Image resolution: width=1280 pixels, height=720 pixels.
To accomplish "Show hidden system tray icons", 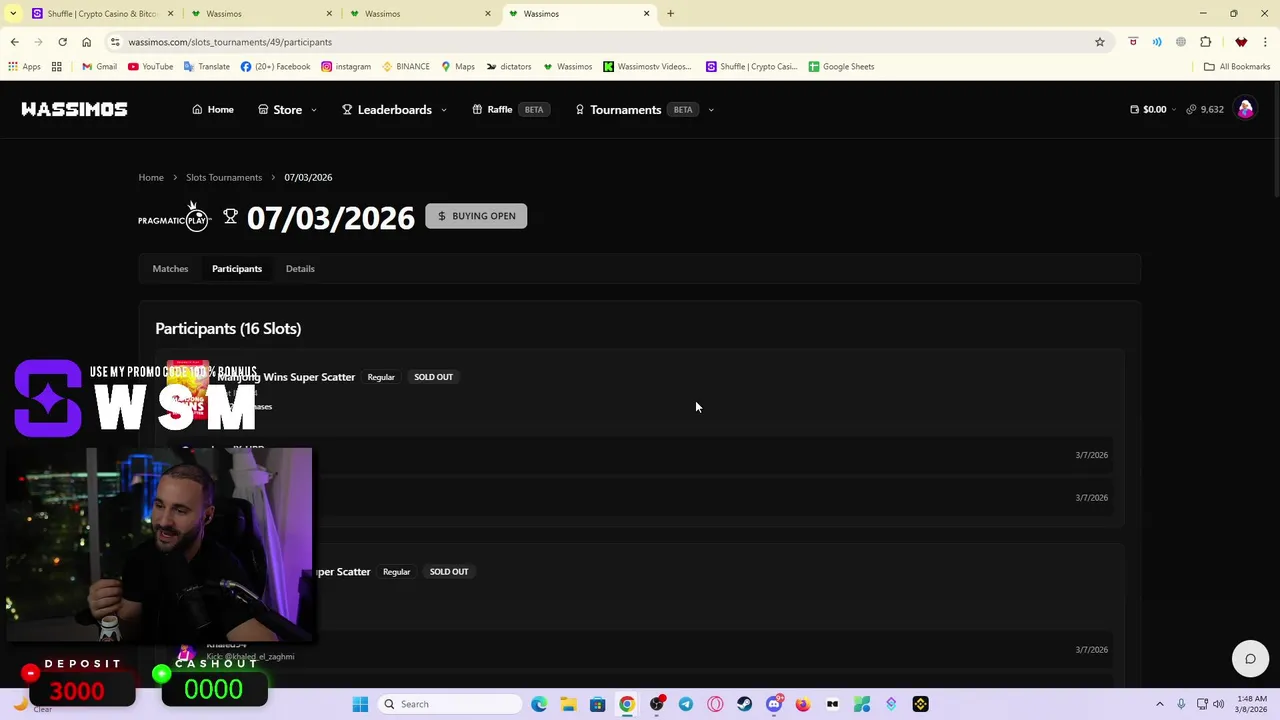I will click(x=1160, y=704).
